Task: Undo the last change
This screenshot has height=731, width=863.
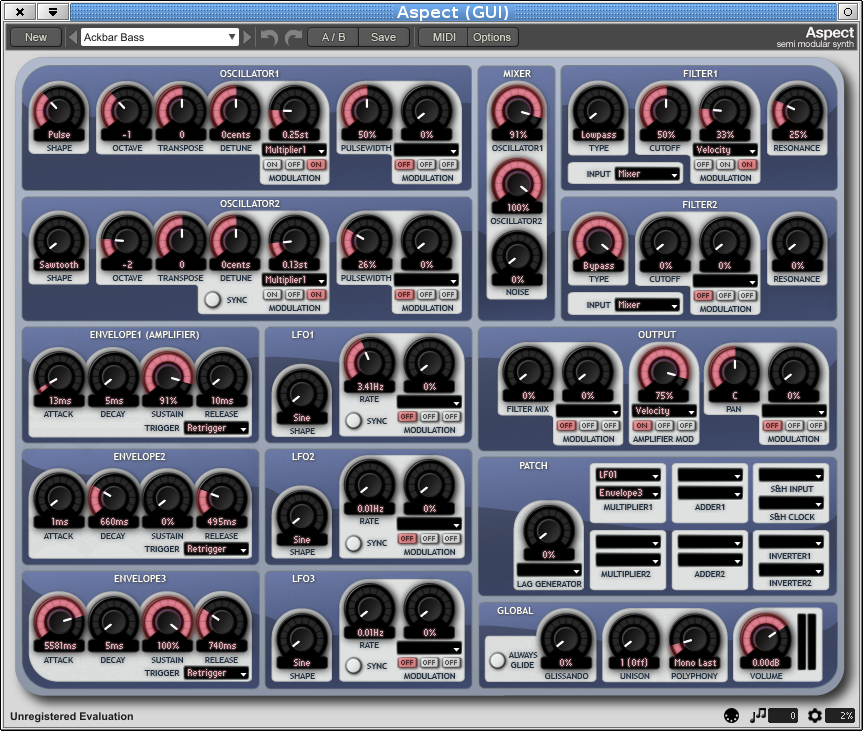Action: [269, 37]
